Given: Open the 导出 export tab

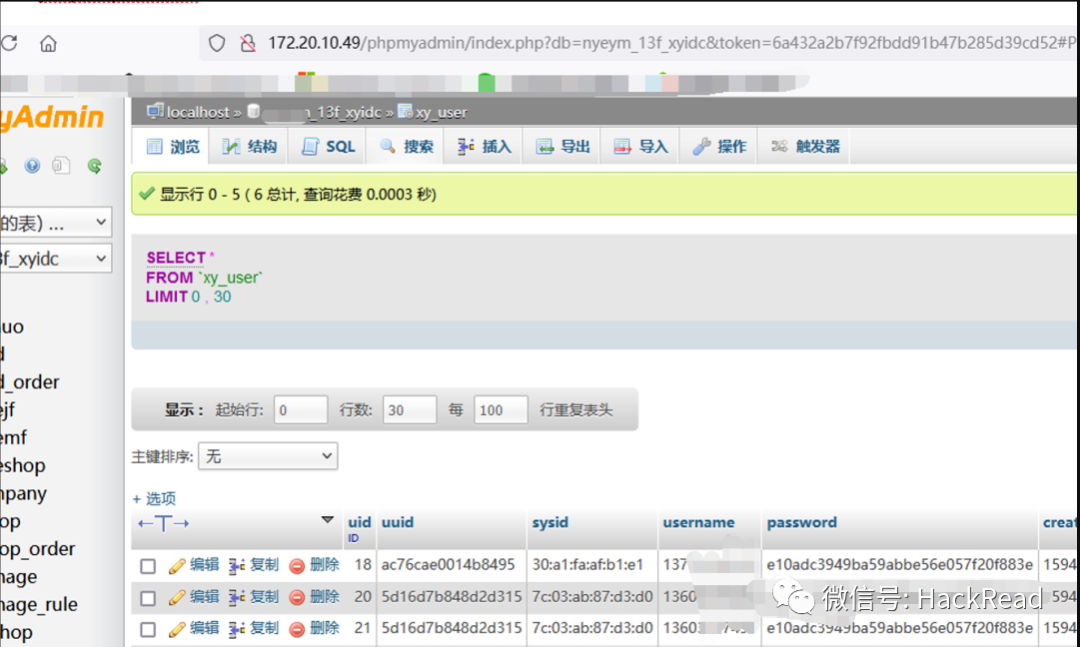Looking at the screenshot, I should [x=563, y=146].
